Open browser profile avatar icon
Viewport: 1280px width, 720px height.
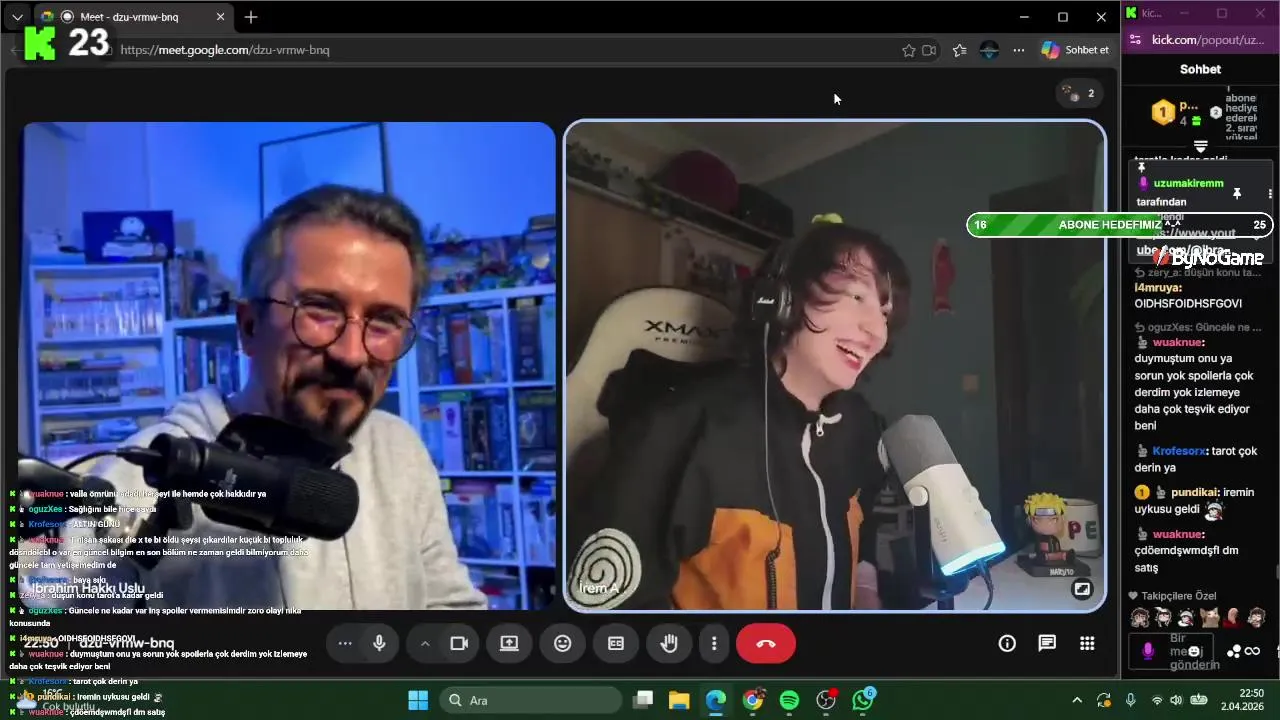pos(989,50)
